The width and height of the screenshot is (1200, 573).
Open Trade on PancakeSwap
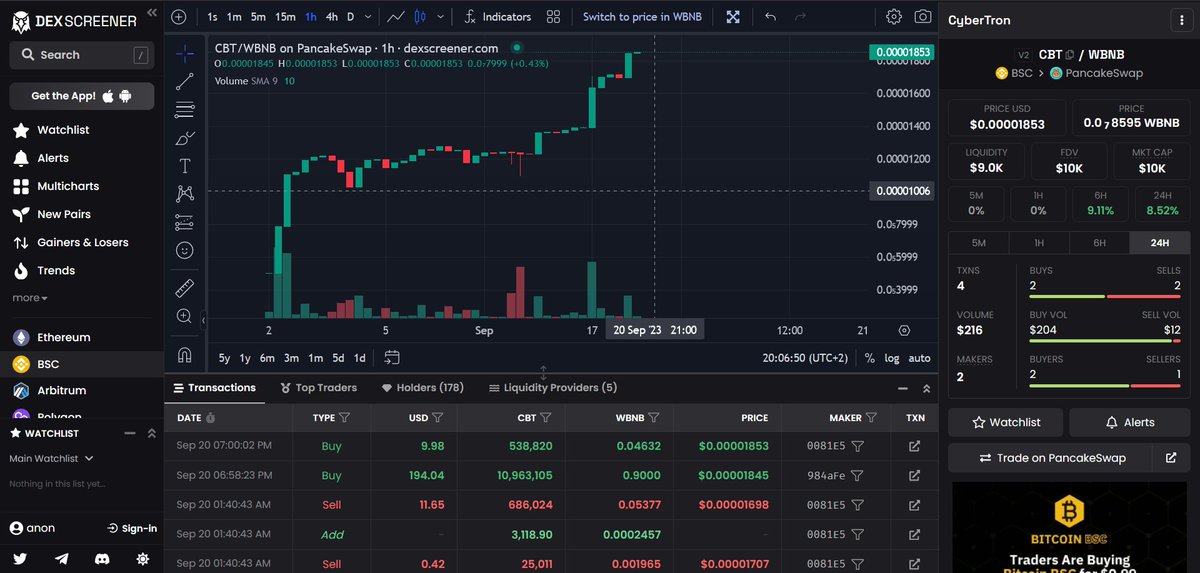click(1052, 458)
